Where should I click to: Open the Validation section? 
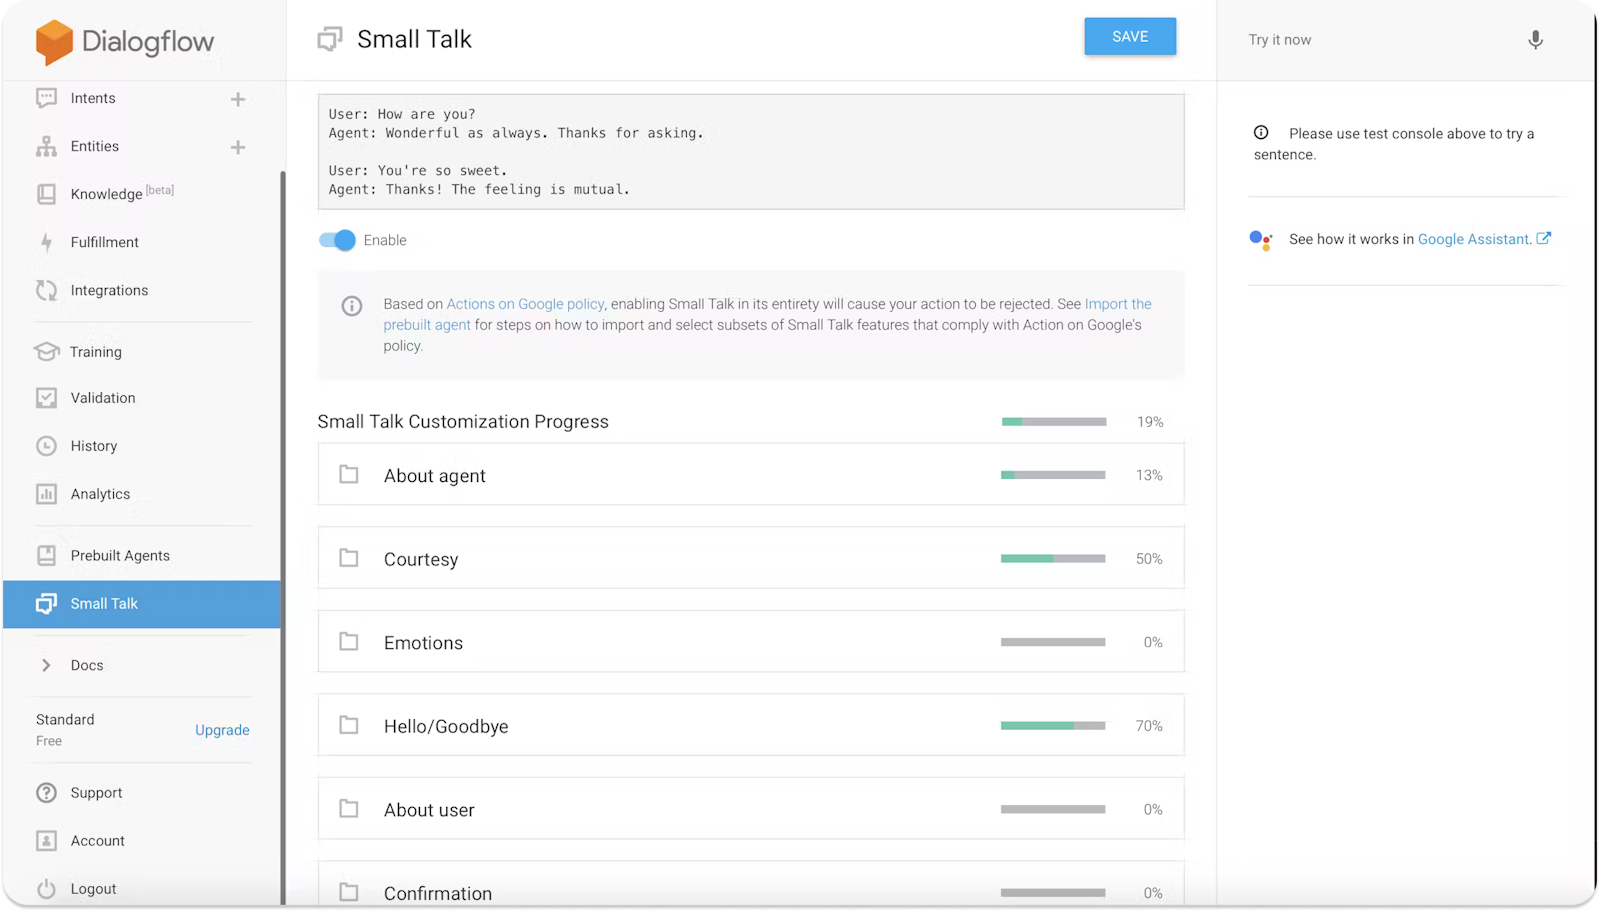tap(102, 397)
